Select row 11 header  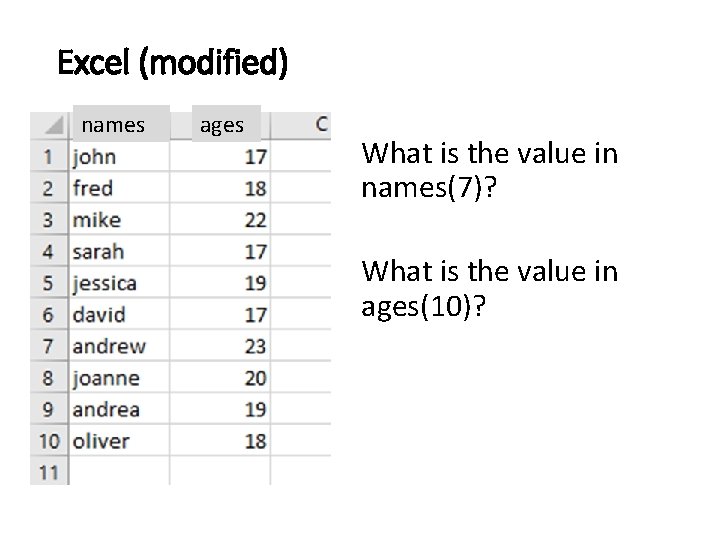click(49, 472)
